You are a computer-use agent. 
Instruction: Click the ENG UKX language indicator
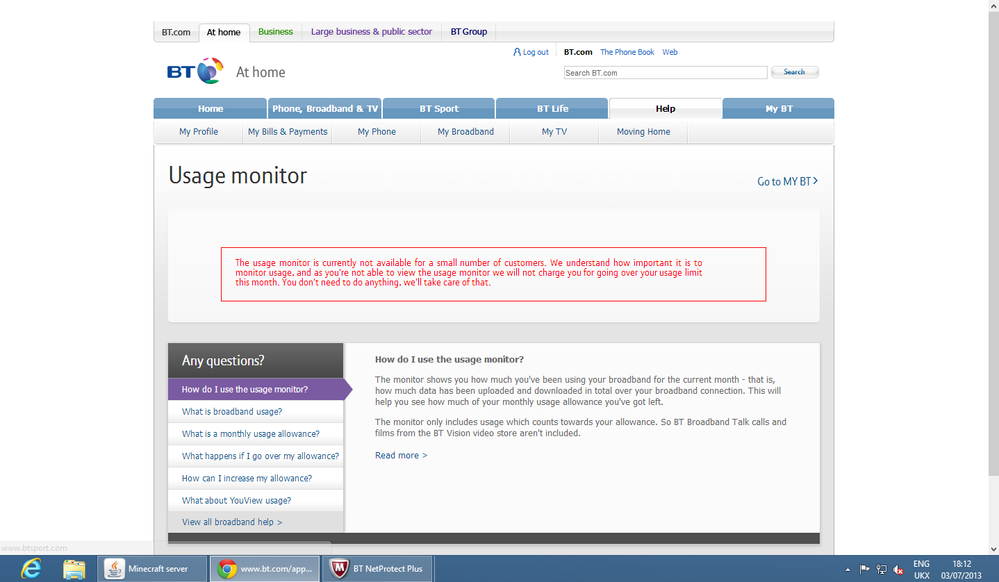coord(921,569)
